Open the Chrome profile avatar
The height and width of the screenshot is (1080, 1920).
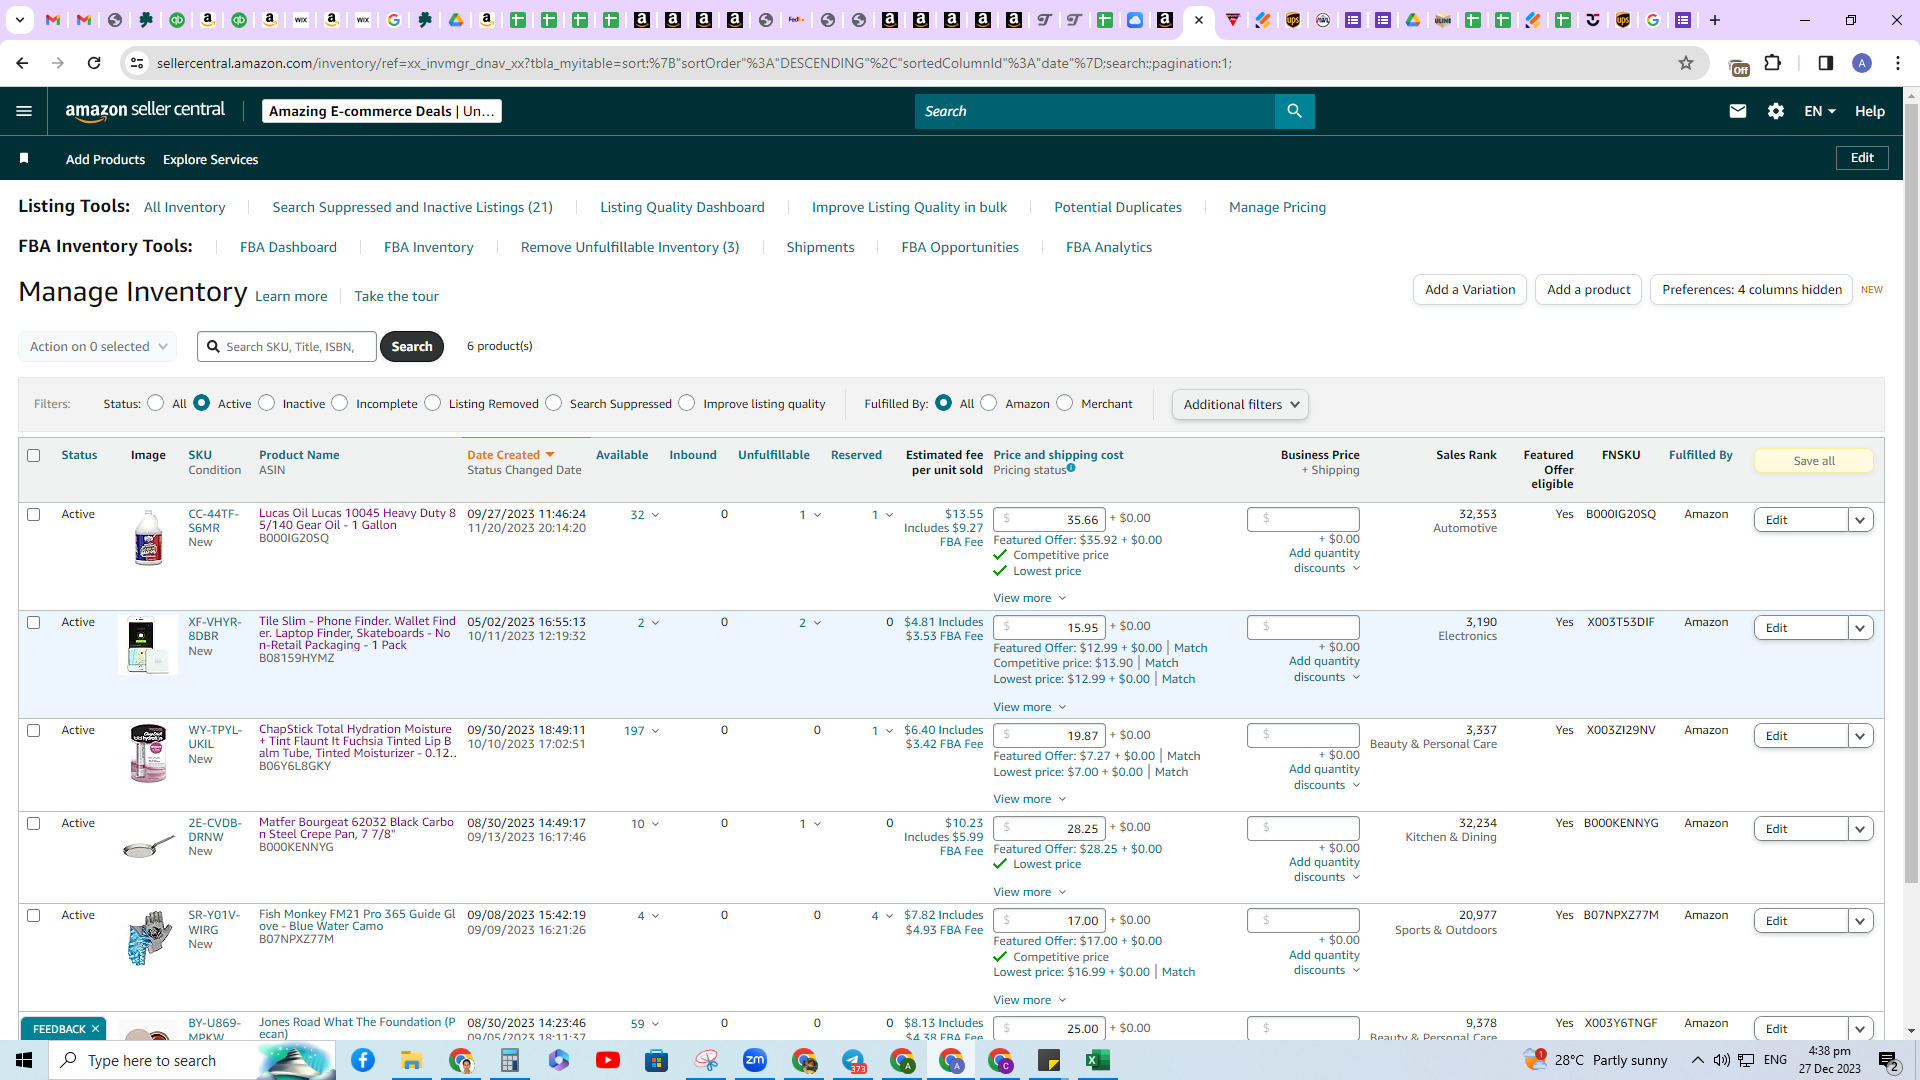click(1862, 63)
